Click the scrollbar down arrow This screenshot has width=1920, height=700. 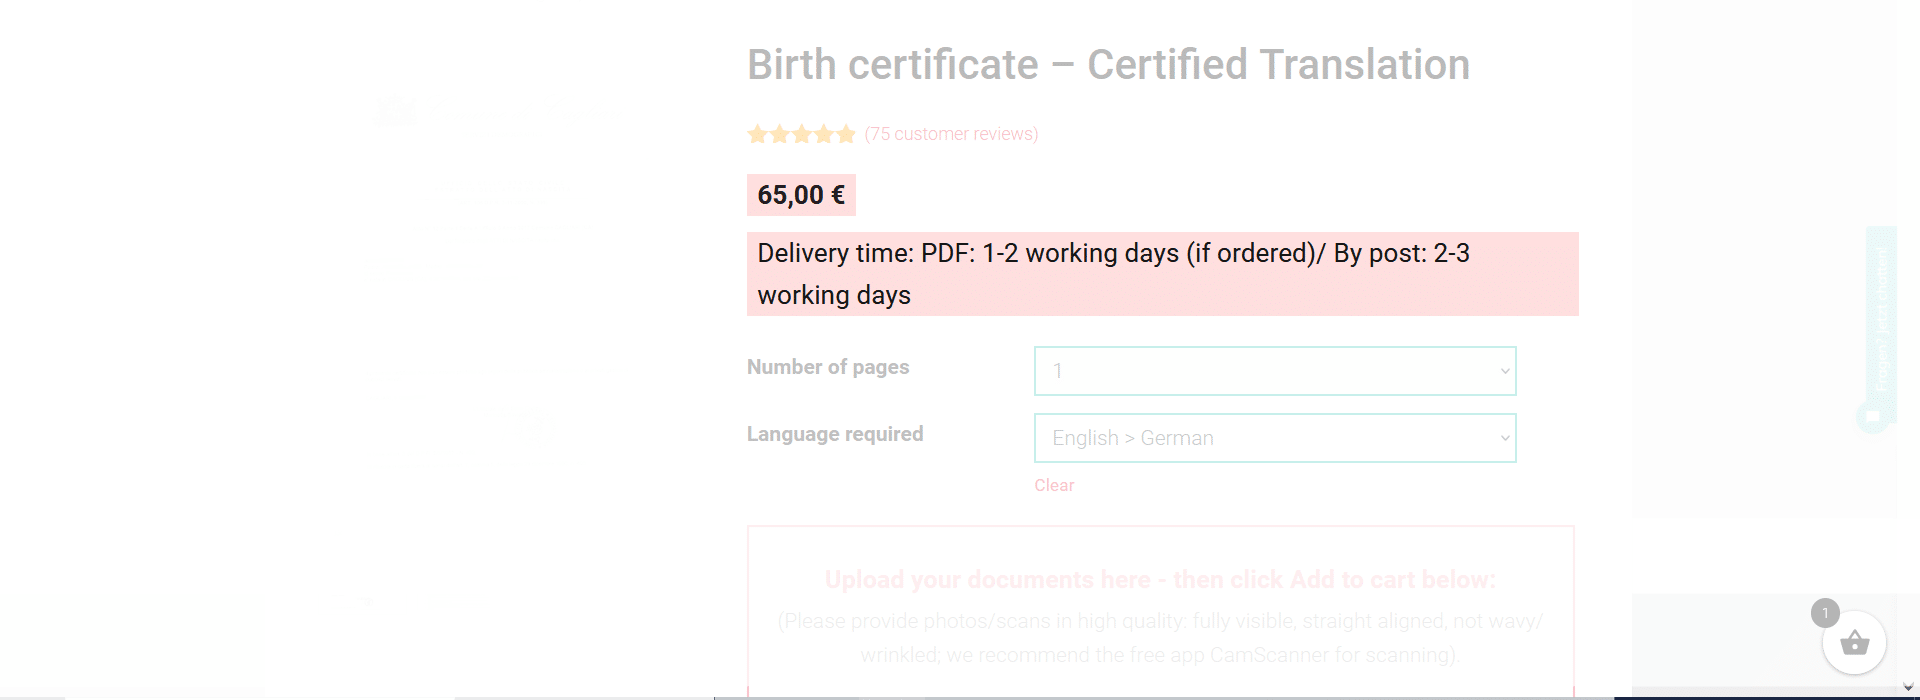(1909, 687)
